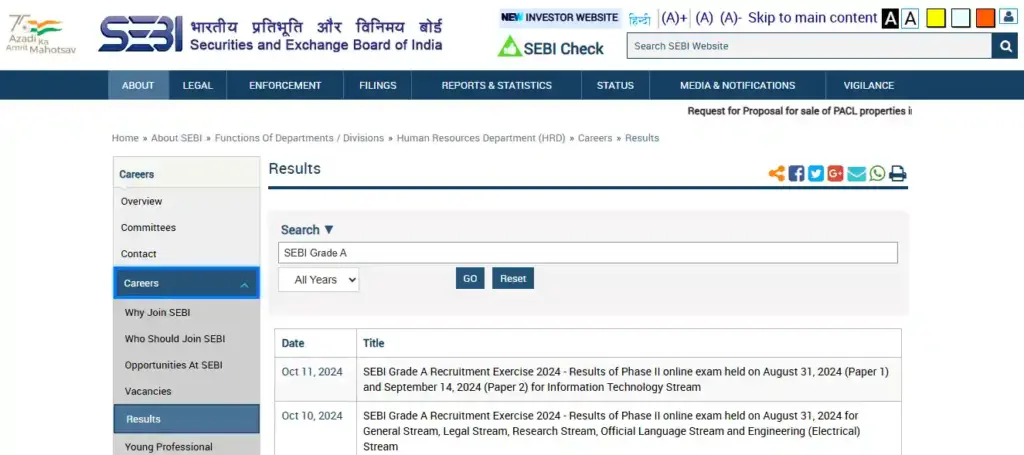Image resolution: width=1024 pixels, height=455 pixels.
Task: Collapse the Search panel arrow
Action: (x=329, y=230)
